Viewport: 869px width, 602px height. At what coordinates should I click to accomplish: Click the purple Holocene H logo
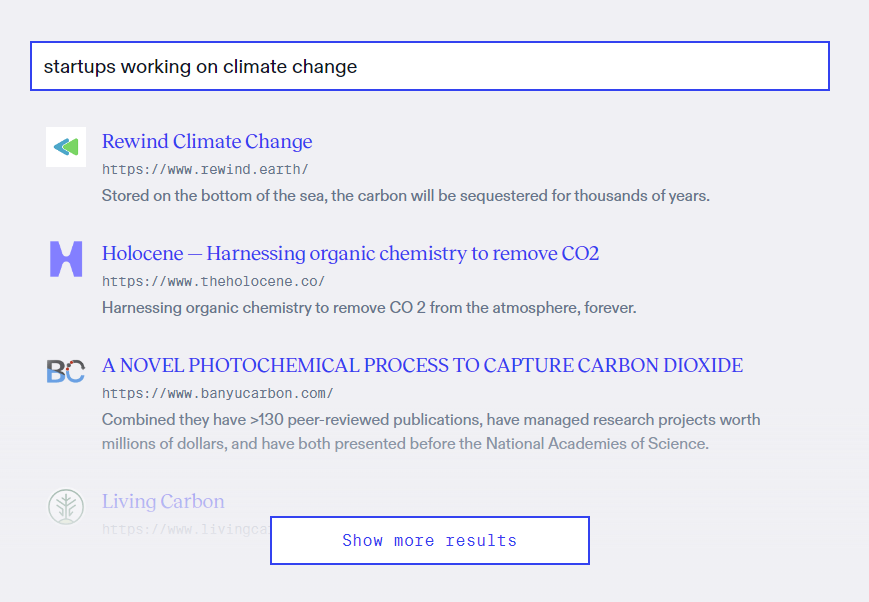click(66, 259)
